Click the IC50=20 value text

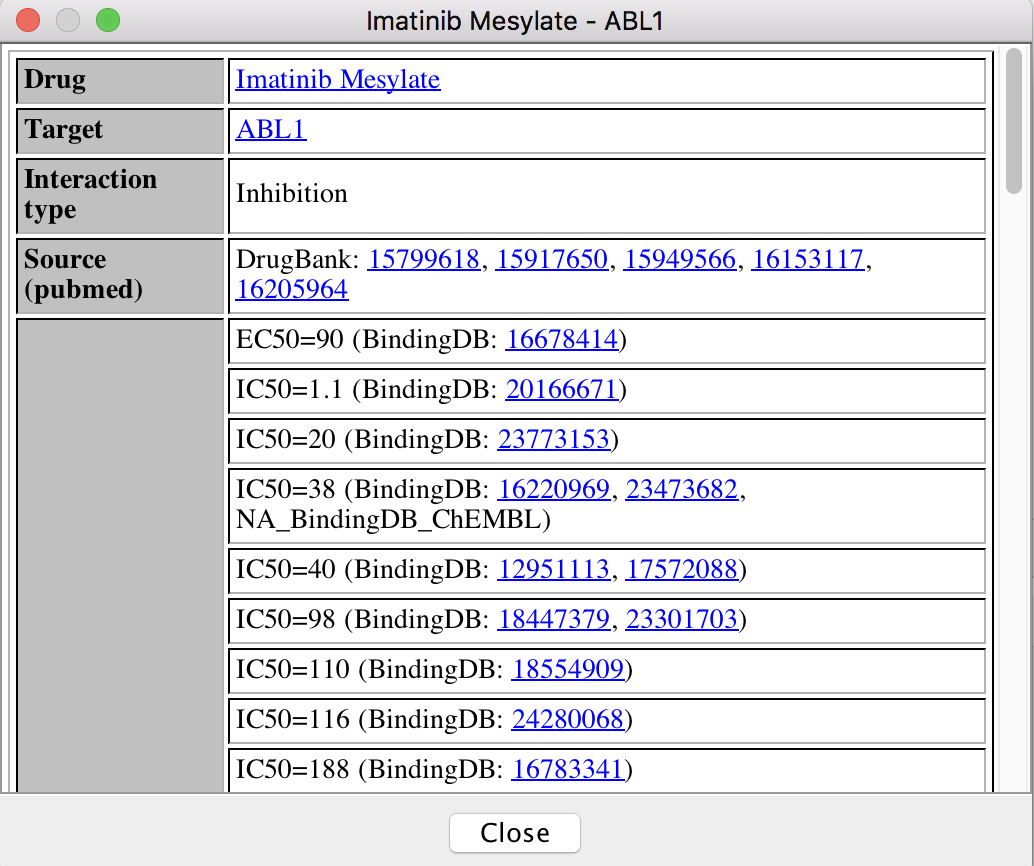click(x=286, y=439)
